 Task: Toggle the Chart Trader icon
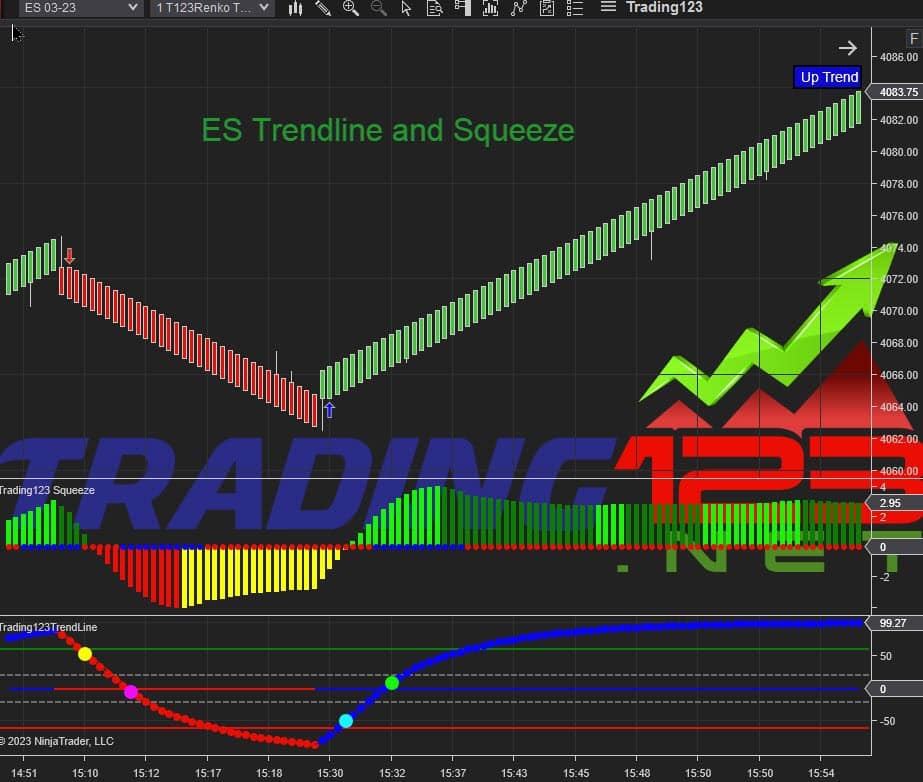point(463,8)
